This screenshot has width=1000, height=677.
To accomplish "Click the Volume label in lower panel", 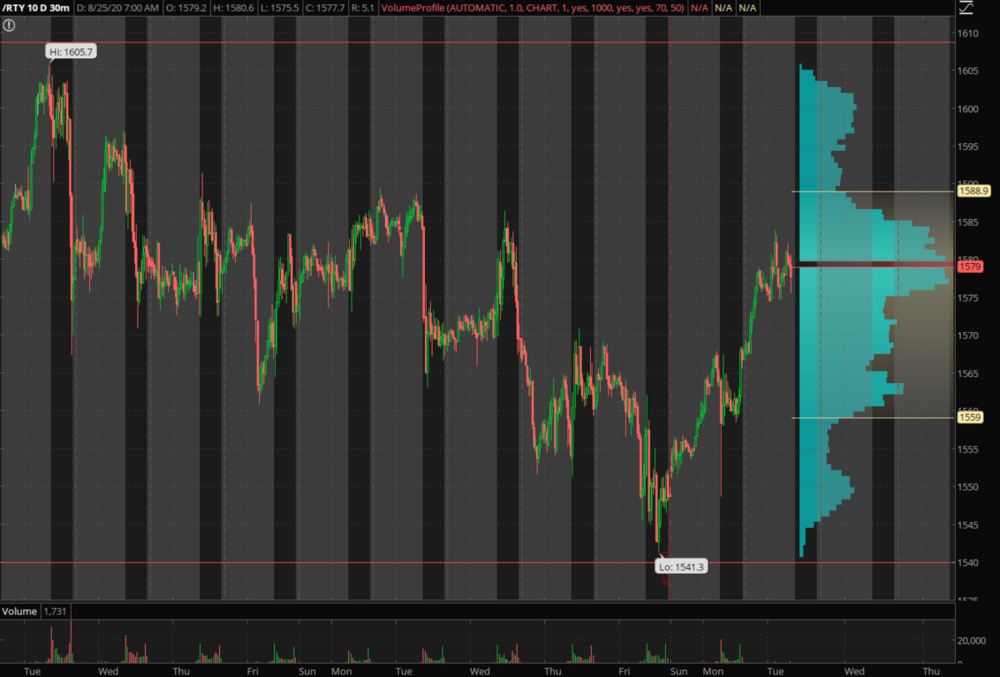I will click(20, 610).
